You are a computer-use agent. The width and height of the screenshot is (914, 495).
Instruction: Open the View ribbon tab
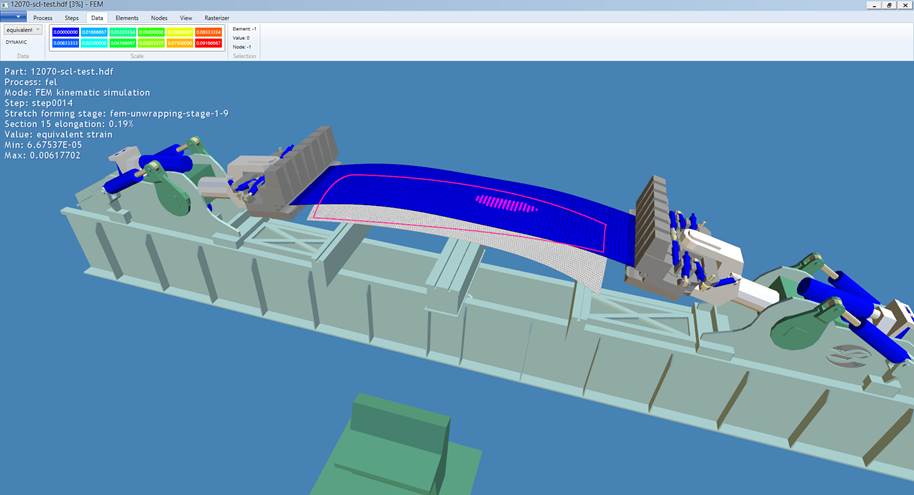[x=186, y=18]
